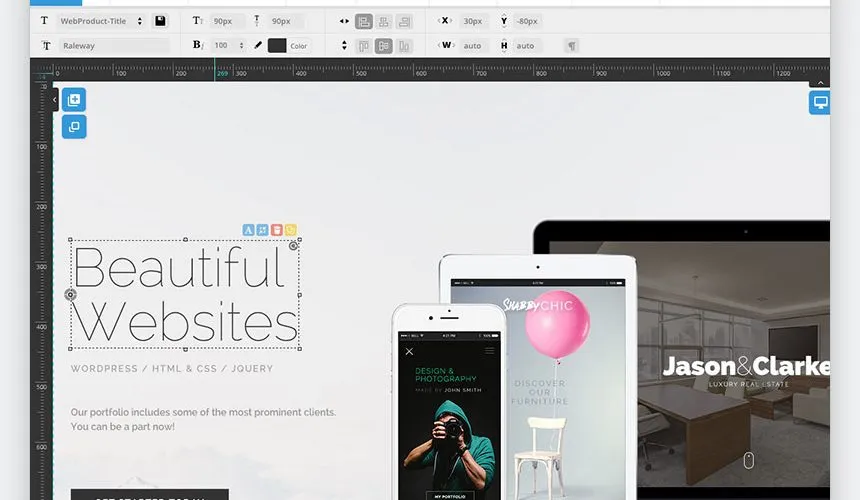Open the WebProduct-Title style dropdown
860x500 pixels.
click(101, 21)
